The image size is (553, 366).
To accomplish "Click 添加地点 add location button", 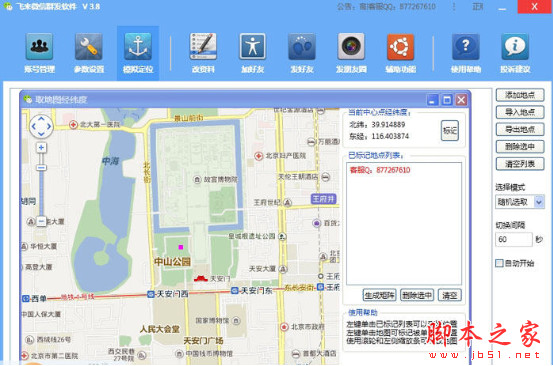I will 520,95.
